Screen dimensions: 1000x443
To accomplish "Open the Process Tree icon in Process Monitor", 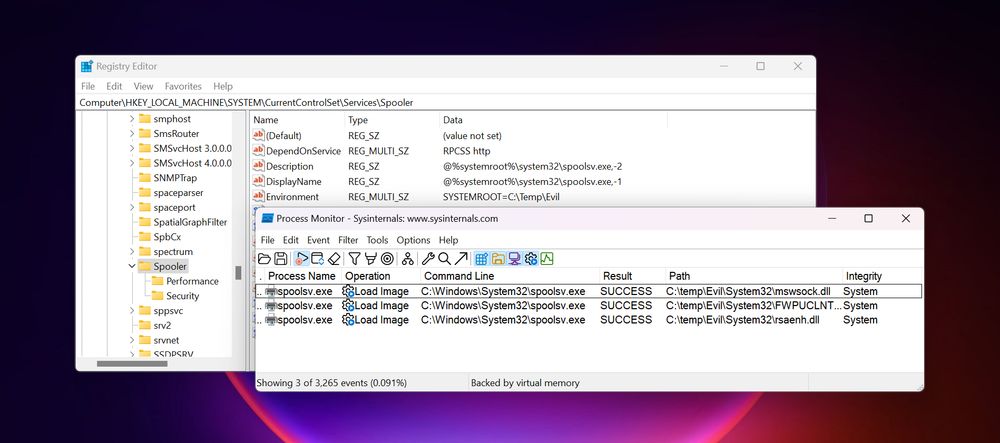I will point(408,259).
